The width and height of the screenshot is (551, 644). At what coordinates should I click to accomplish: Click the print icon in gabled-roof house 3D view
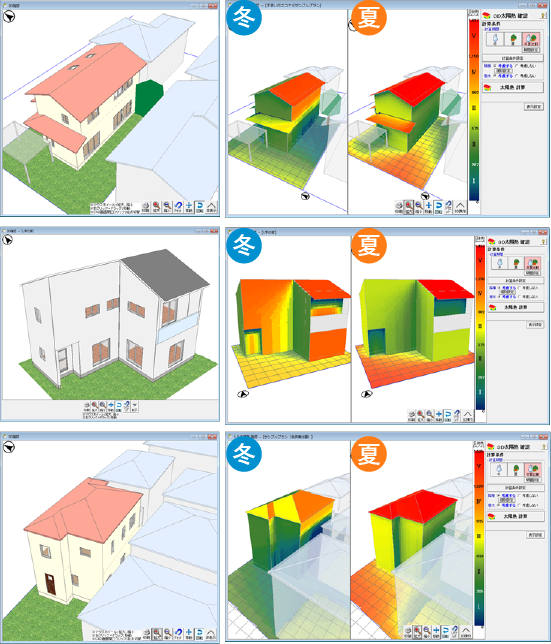pos(145,207)
